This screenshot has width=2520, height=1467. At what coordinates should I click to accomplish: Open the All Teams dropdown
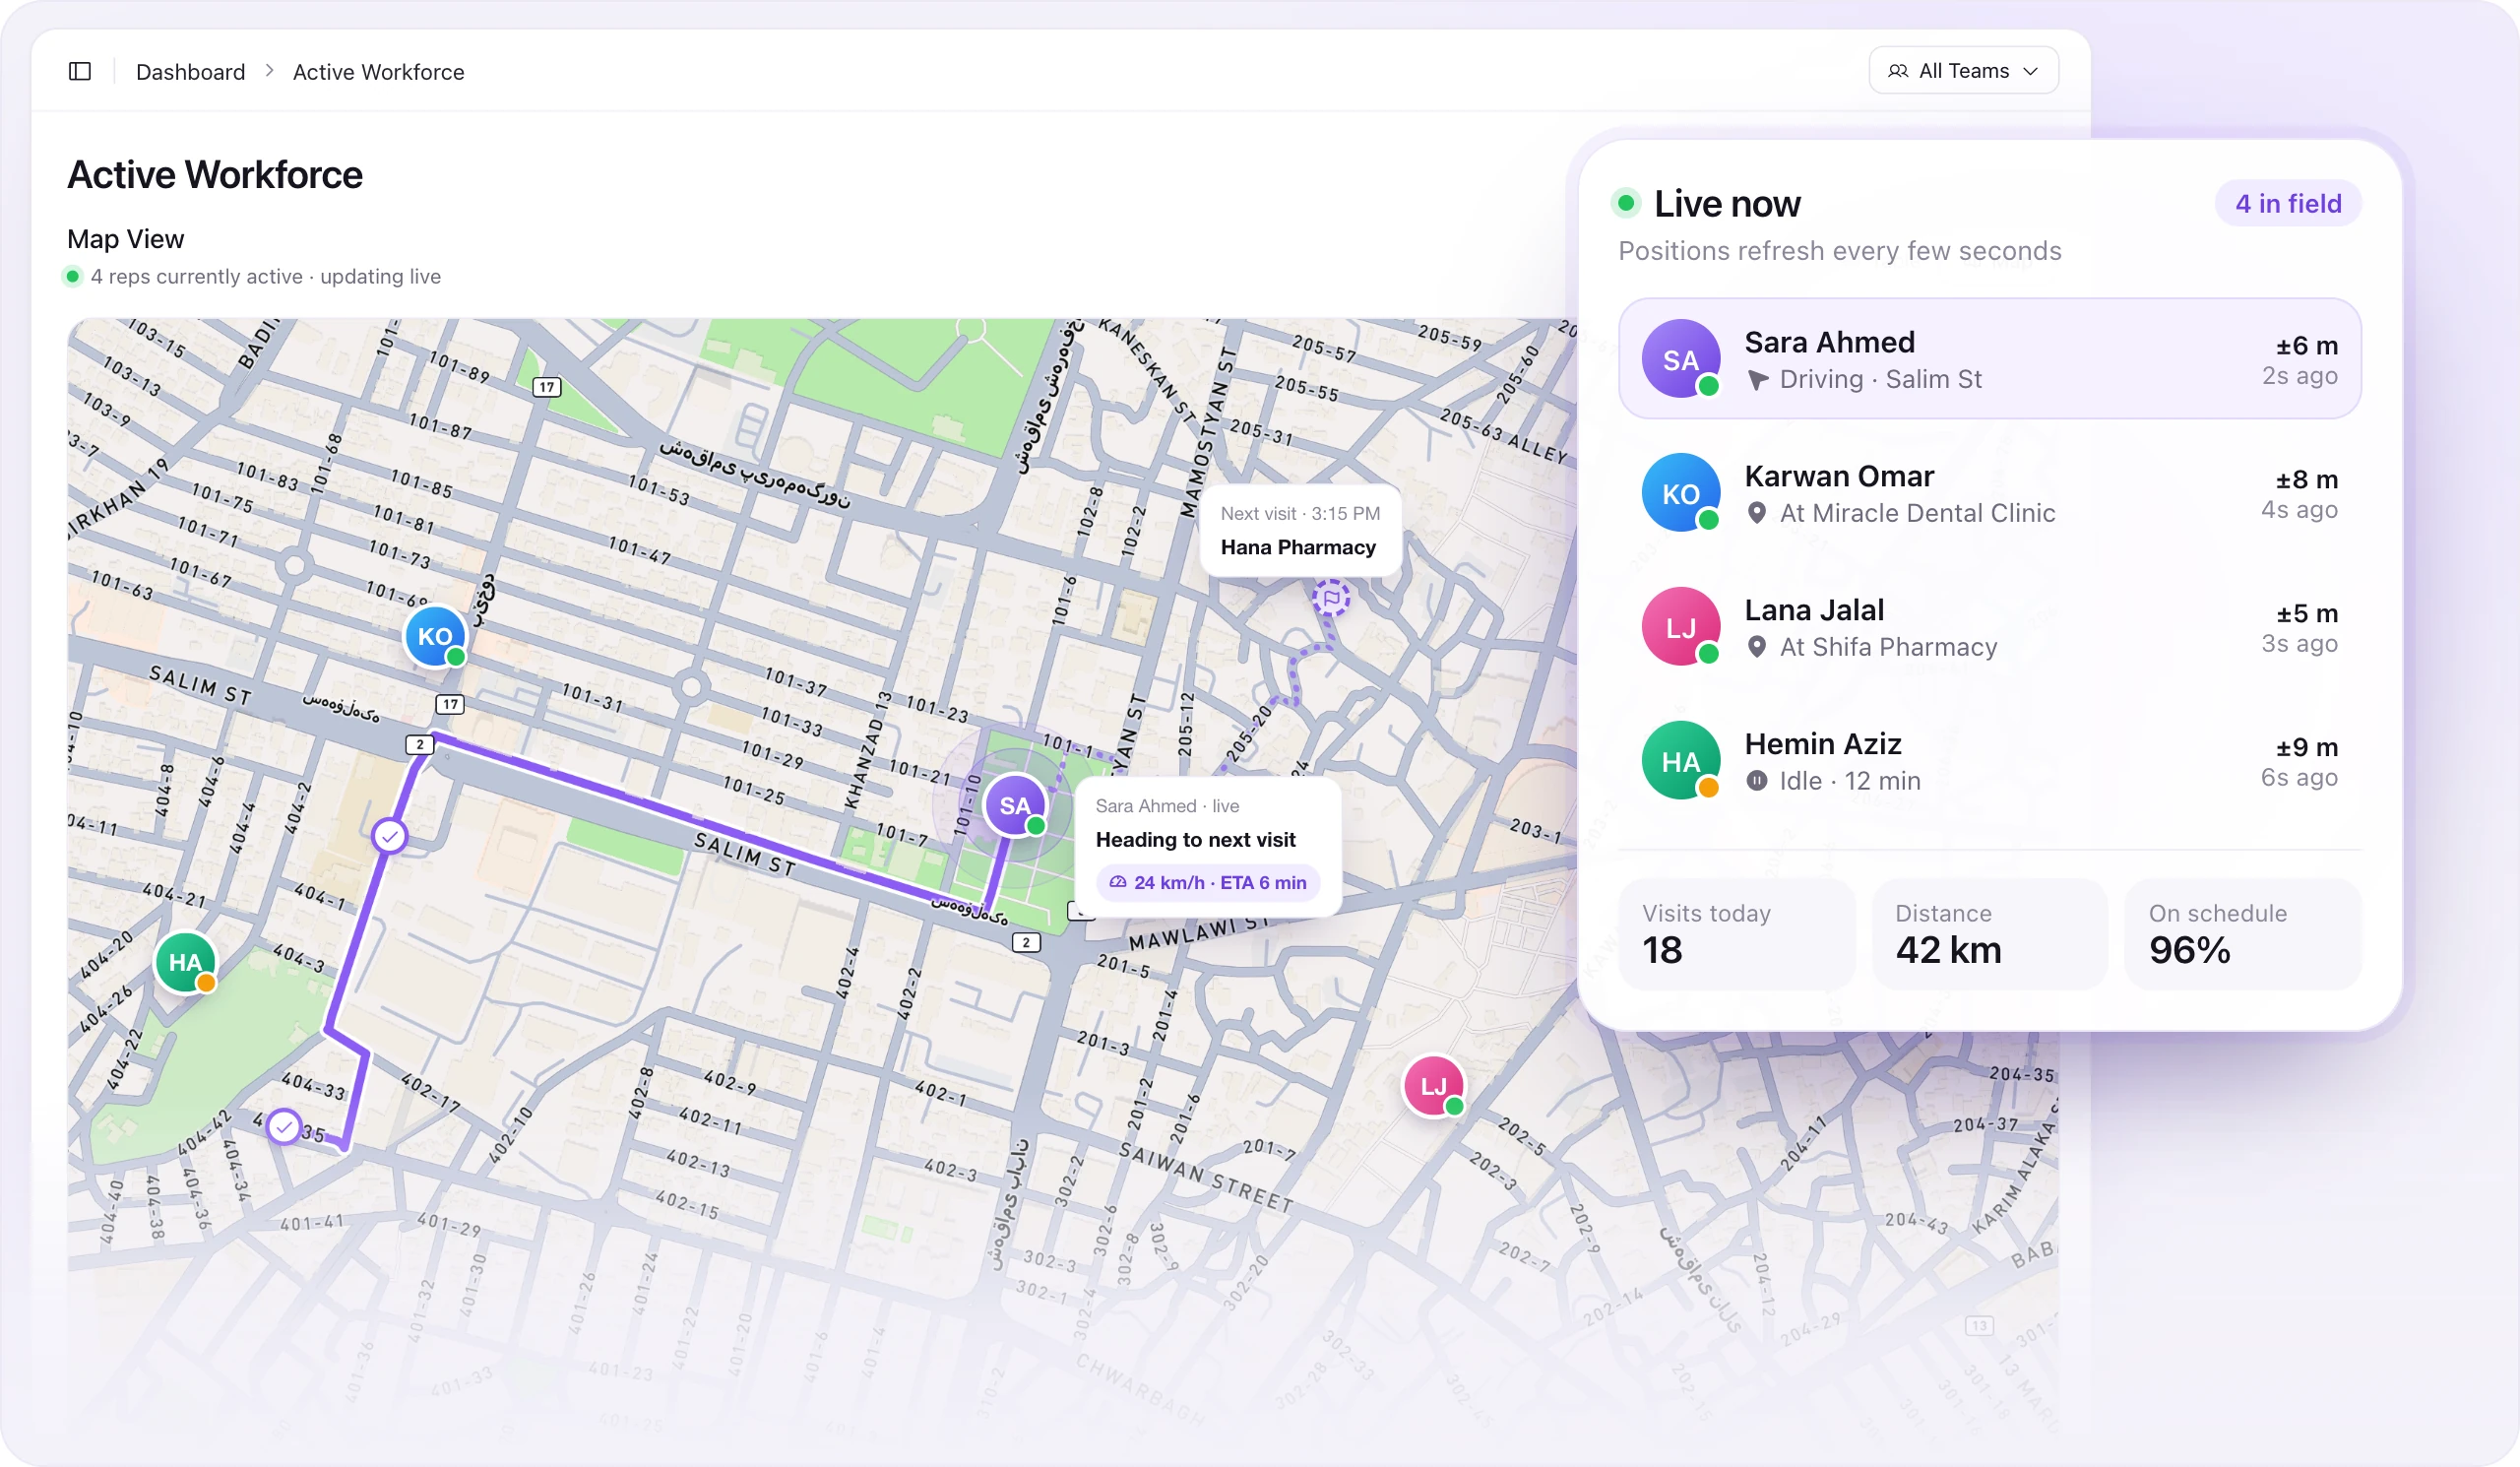(x=1963, y=71)
